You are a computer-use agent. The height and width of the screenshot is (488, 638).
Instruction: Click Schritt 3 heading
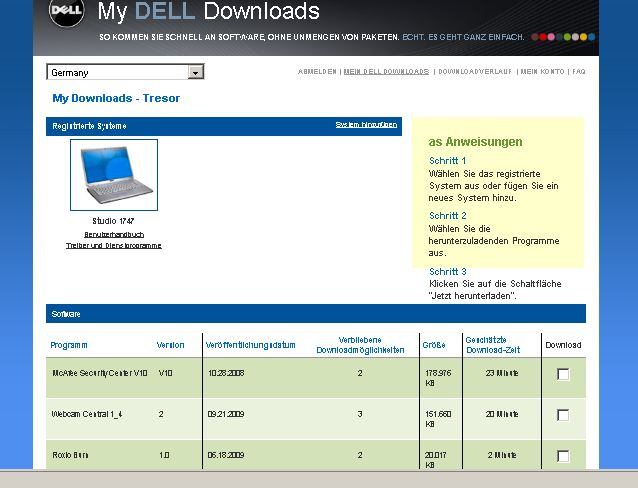pyautogui.click(x=448, y=271)
